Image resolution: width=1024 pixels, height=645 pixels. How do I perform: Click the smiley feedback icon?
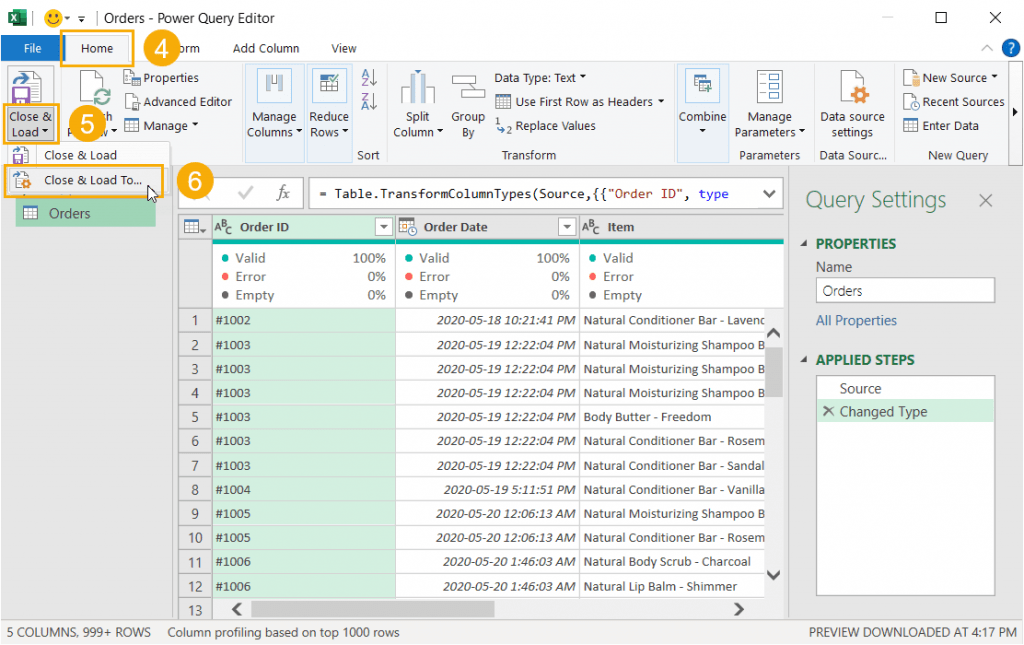53,18
